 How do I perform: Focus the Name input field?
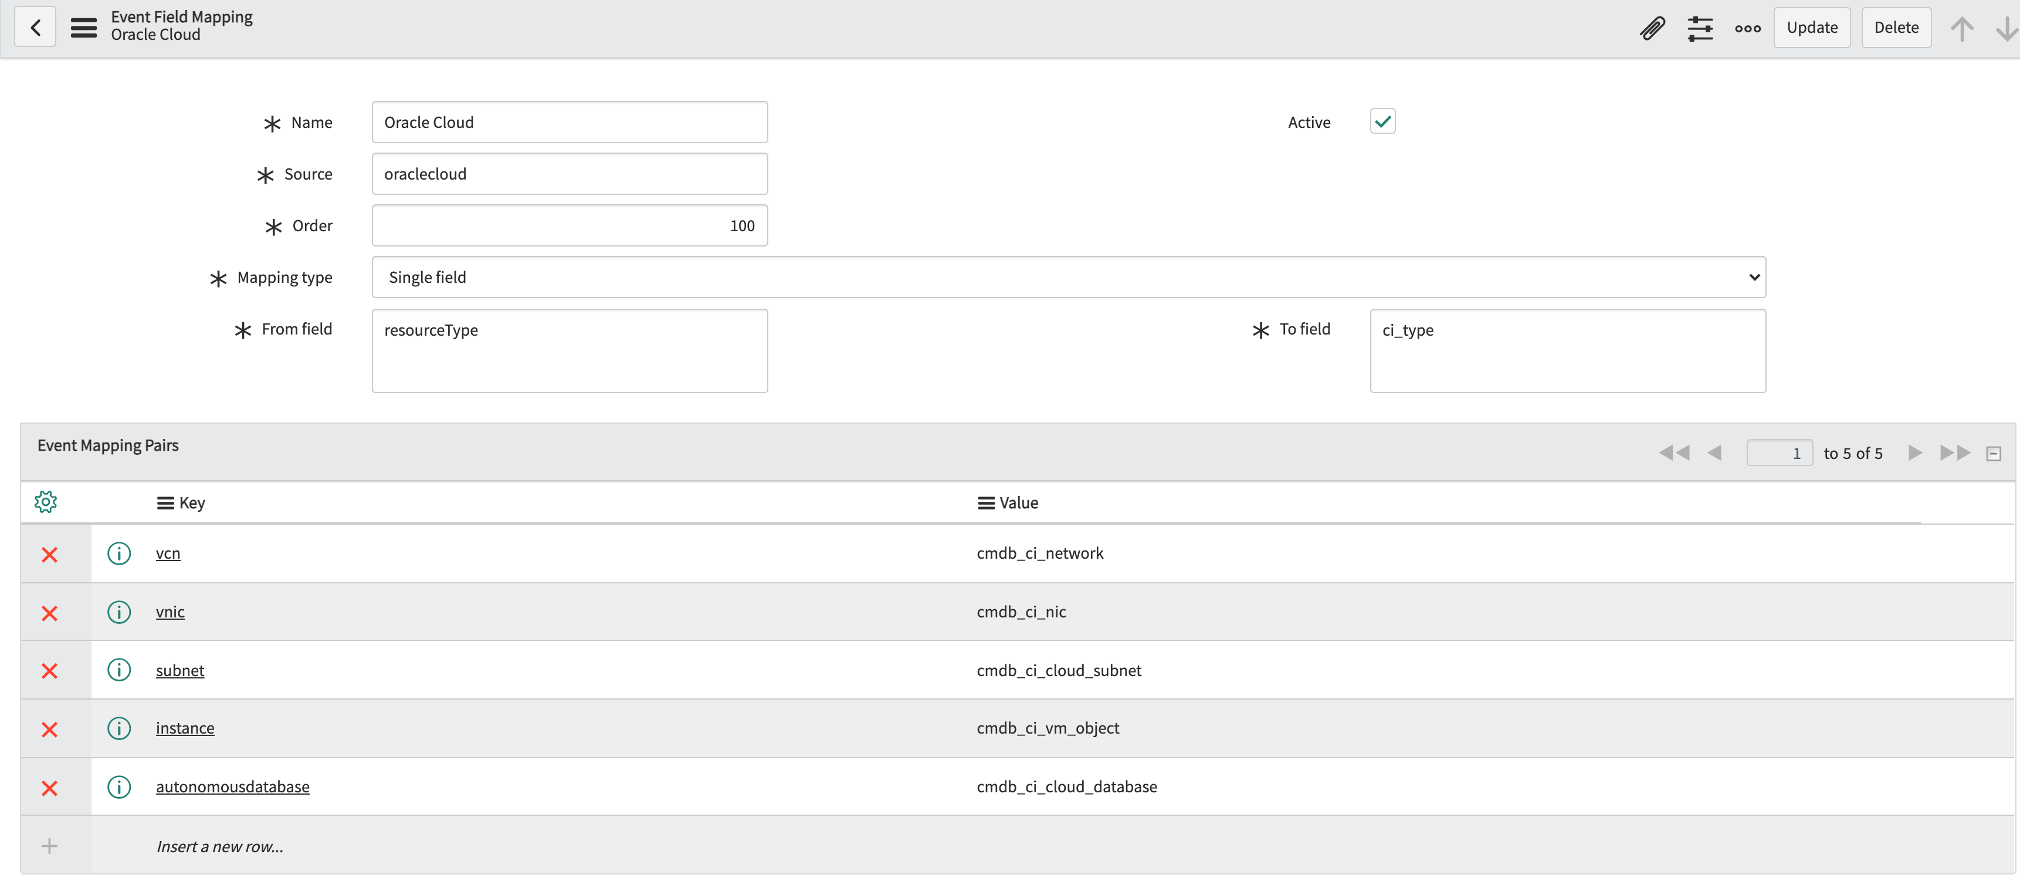click(x=570, y=122)
